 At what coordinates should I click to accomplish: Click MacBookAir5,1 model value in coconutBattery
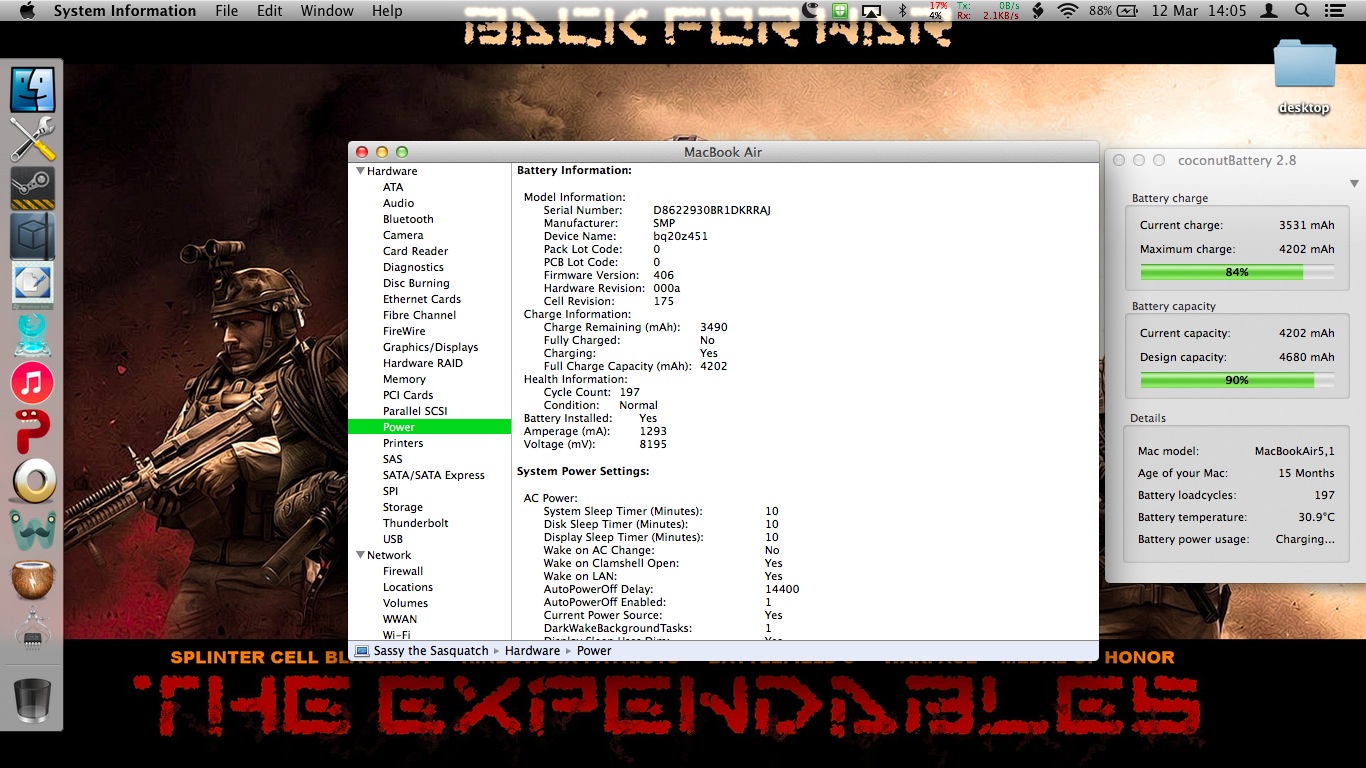click(x=1294, y=452)
